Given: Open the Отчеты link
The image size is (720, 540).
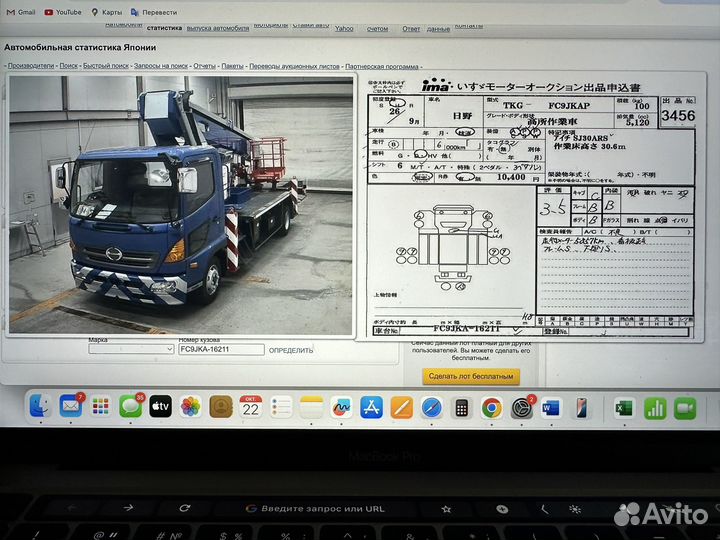Looking at the screenshot, I should 204,66.
